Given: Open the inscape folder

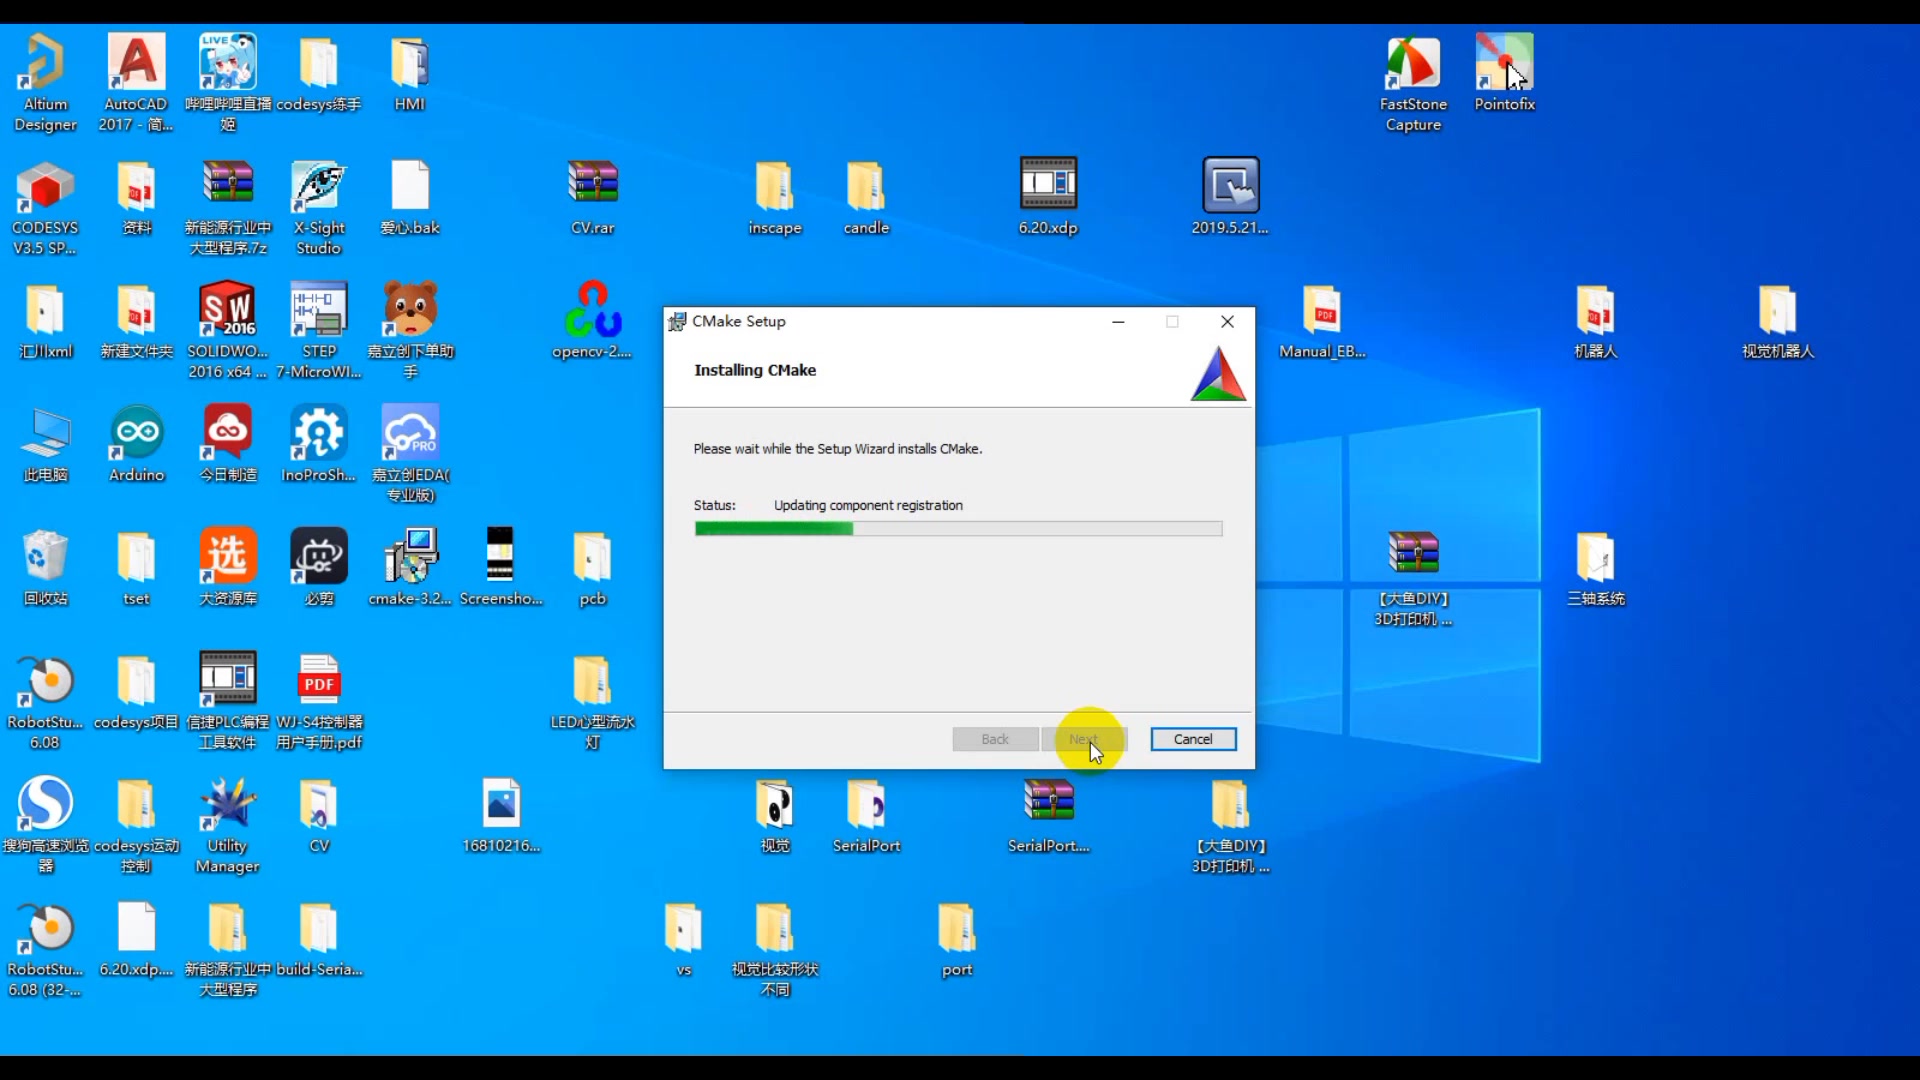Looking at the screenshot, I should point(774,188).
